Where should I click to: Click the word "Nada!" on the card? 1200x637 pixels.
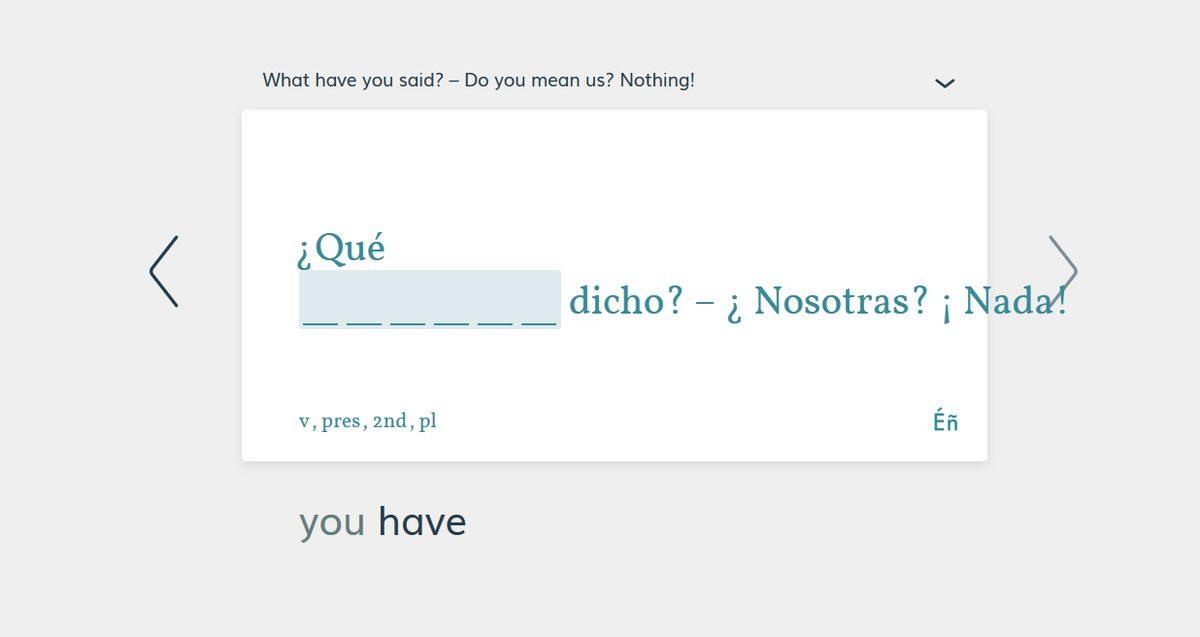1014,300
